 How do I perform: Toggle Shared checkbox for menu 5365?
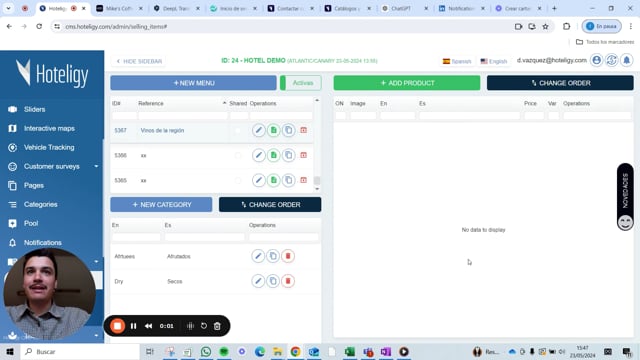[238, 180]
